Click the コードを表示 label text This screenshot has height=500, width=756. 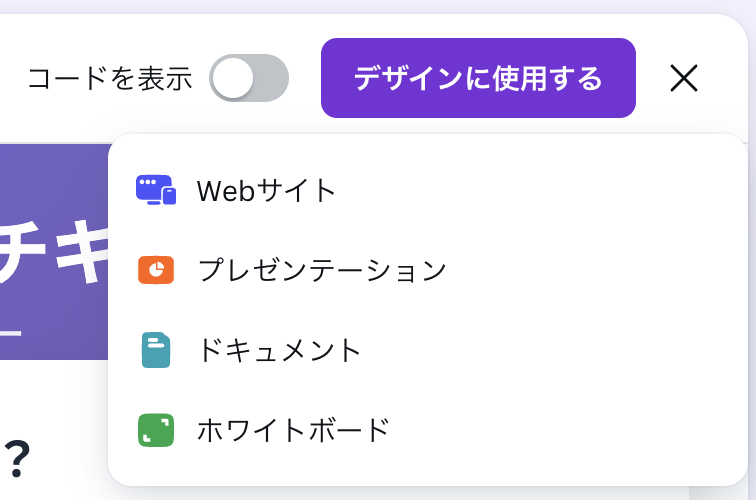point(110,79)
